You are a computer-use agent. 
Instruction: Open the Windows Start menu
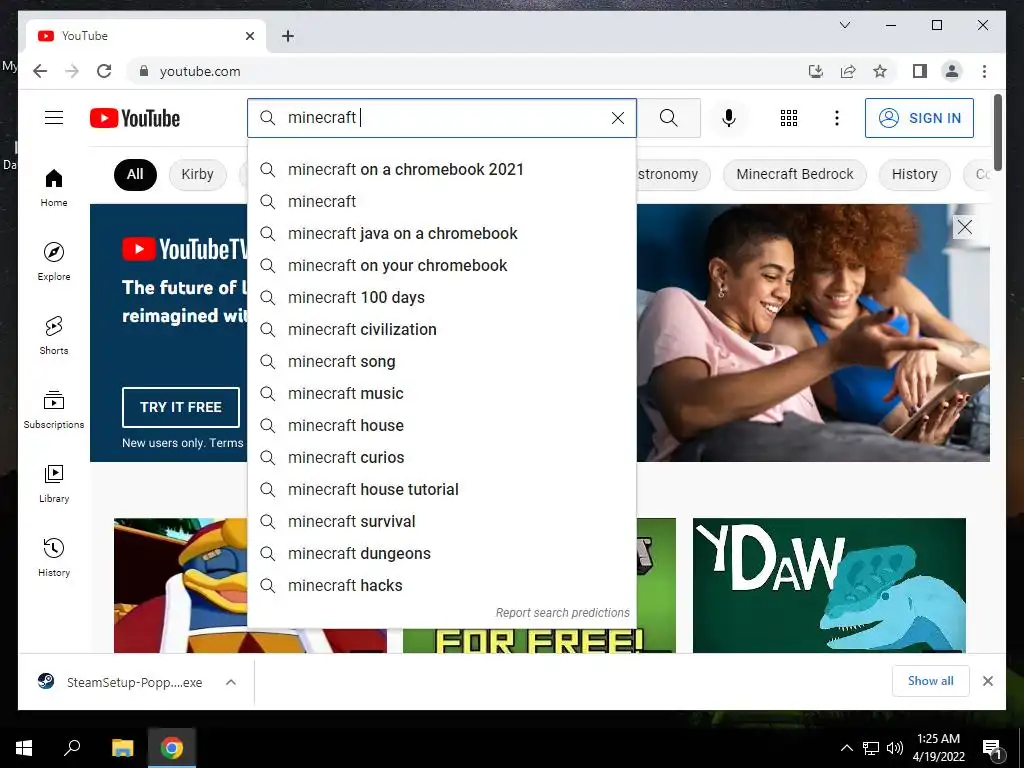tap(24, 748)
